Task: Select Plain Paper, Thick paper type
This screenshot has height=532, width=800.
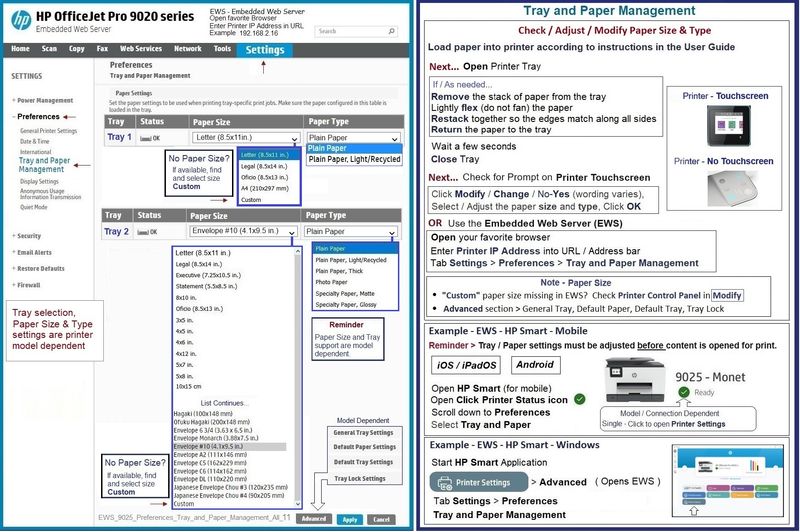Action: tap(339, 271)
